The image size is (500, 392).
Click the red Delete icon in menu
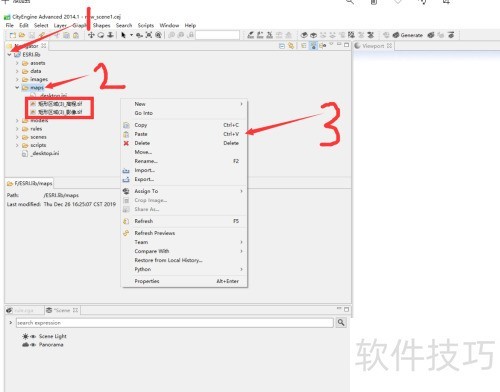tap(126, 143)
